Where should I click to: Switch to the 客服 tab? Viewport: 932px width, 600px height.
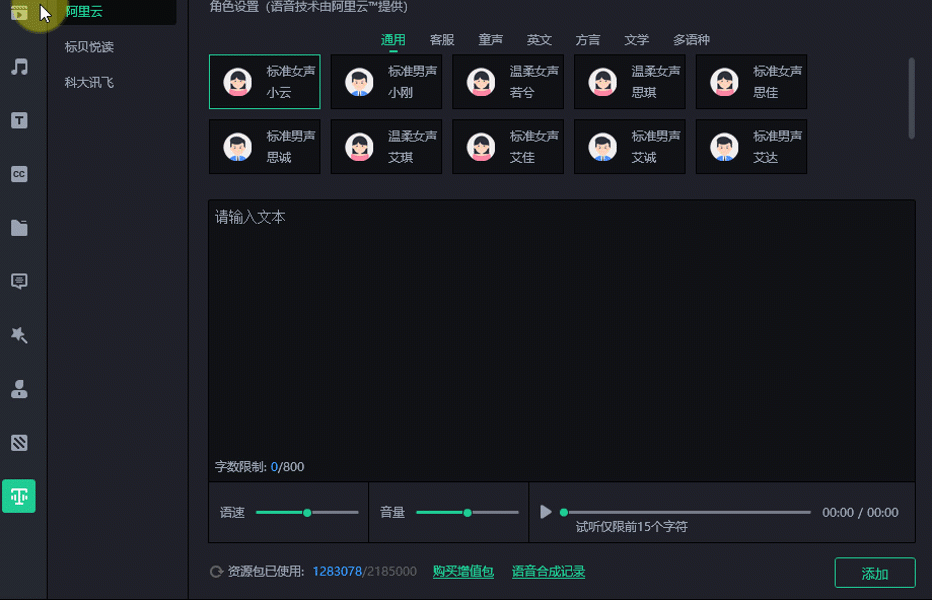coord(441,40)
